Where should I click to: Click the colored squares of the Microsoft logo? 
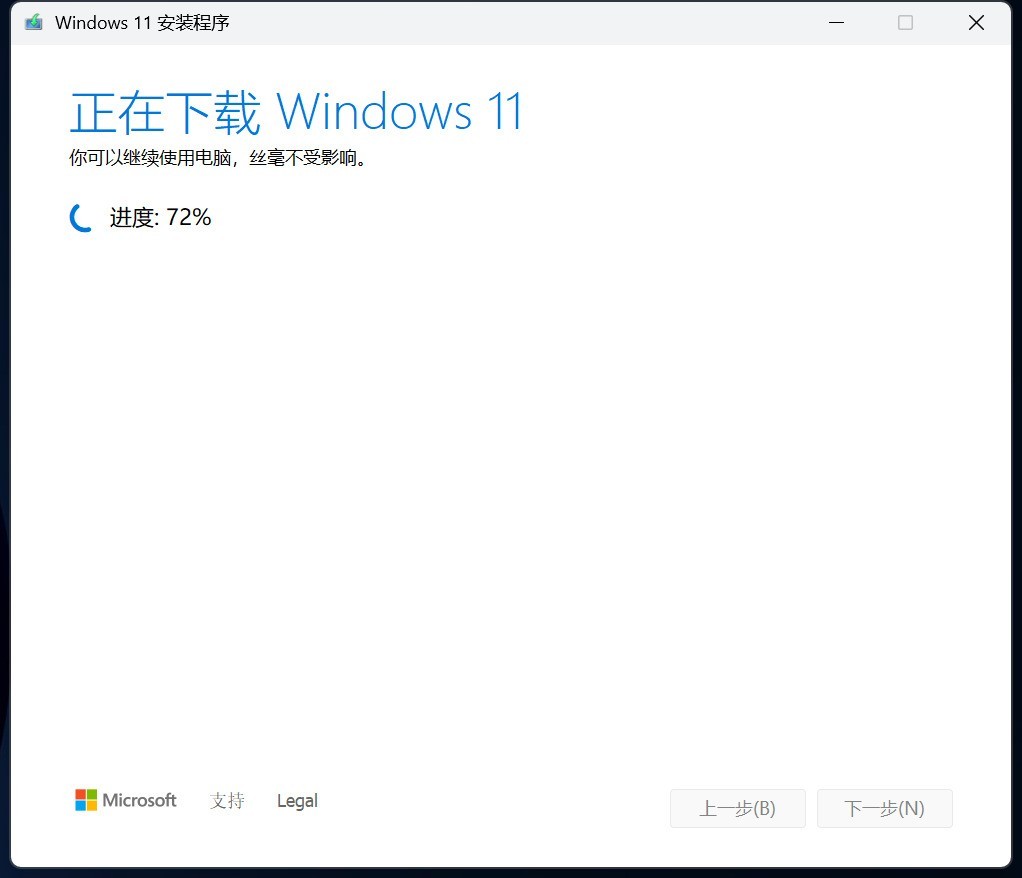(84, 800)
